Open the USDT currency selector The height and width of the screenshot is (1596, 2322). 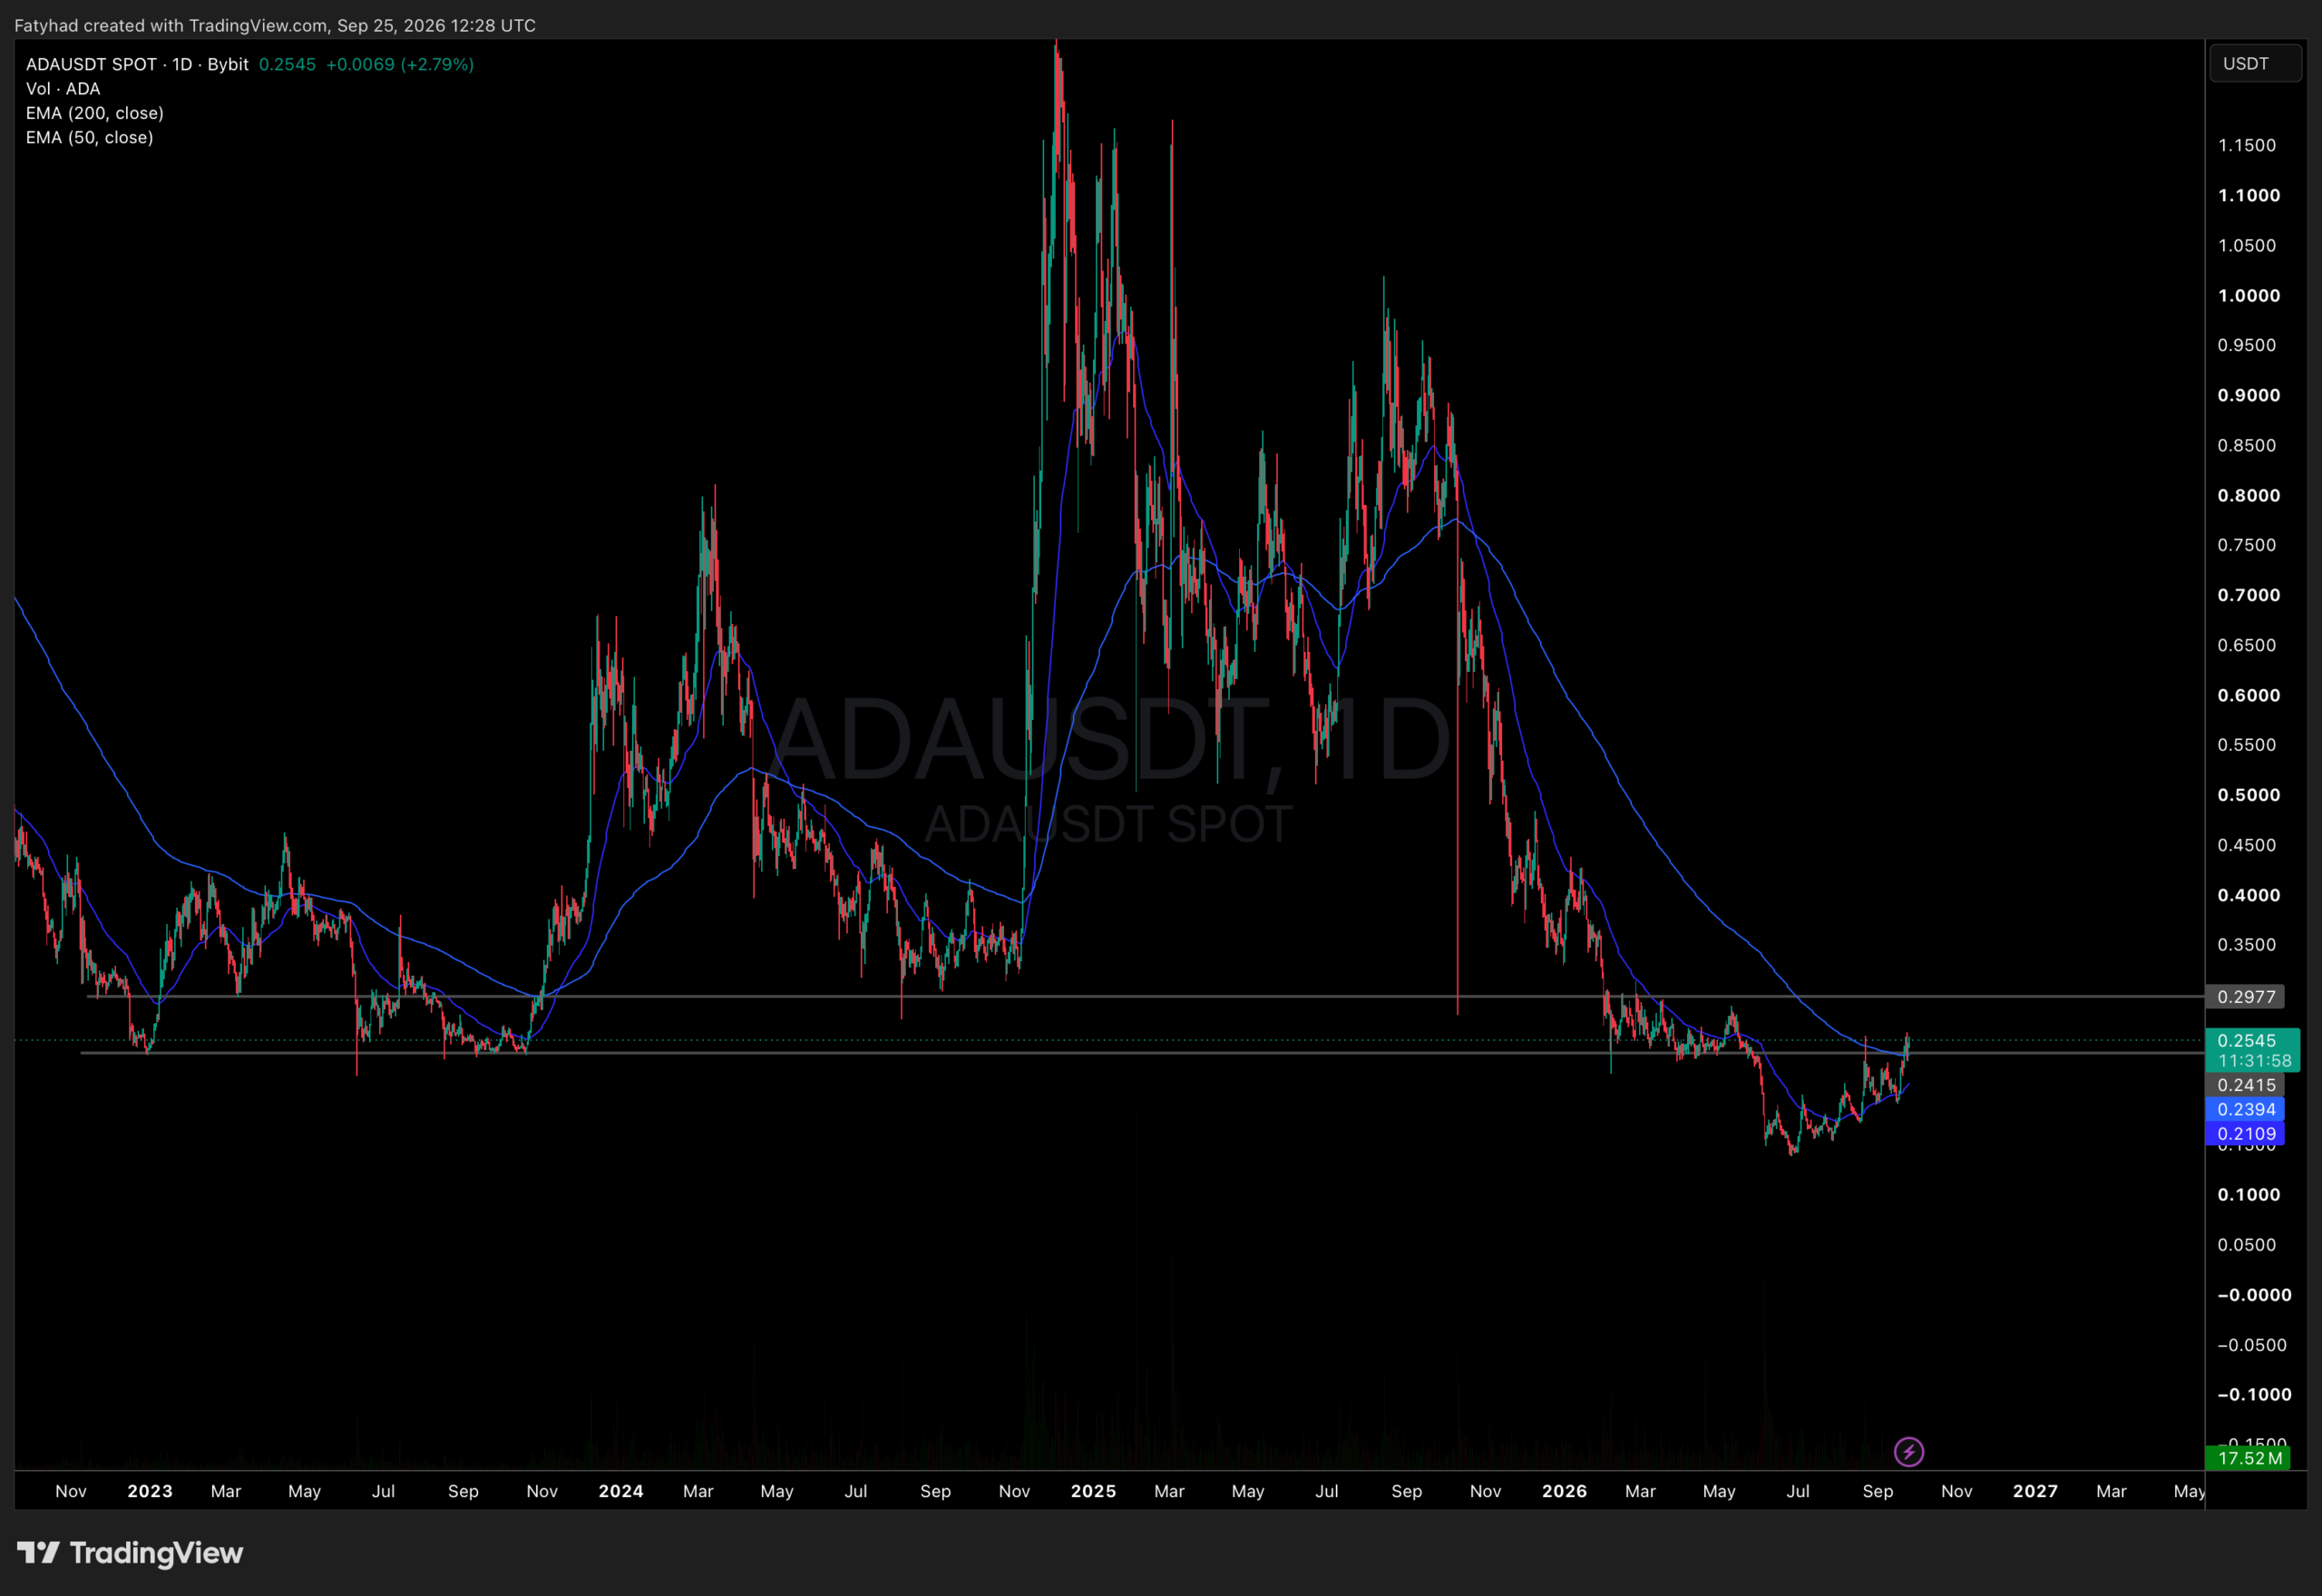coord(2254,63)
